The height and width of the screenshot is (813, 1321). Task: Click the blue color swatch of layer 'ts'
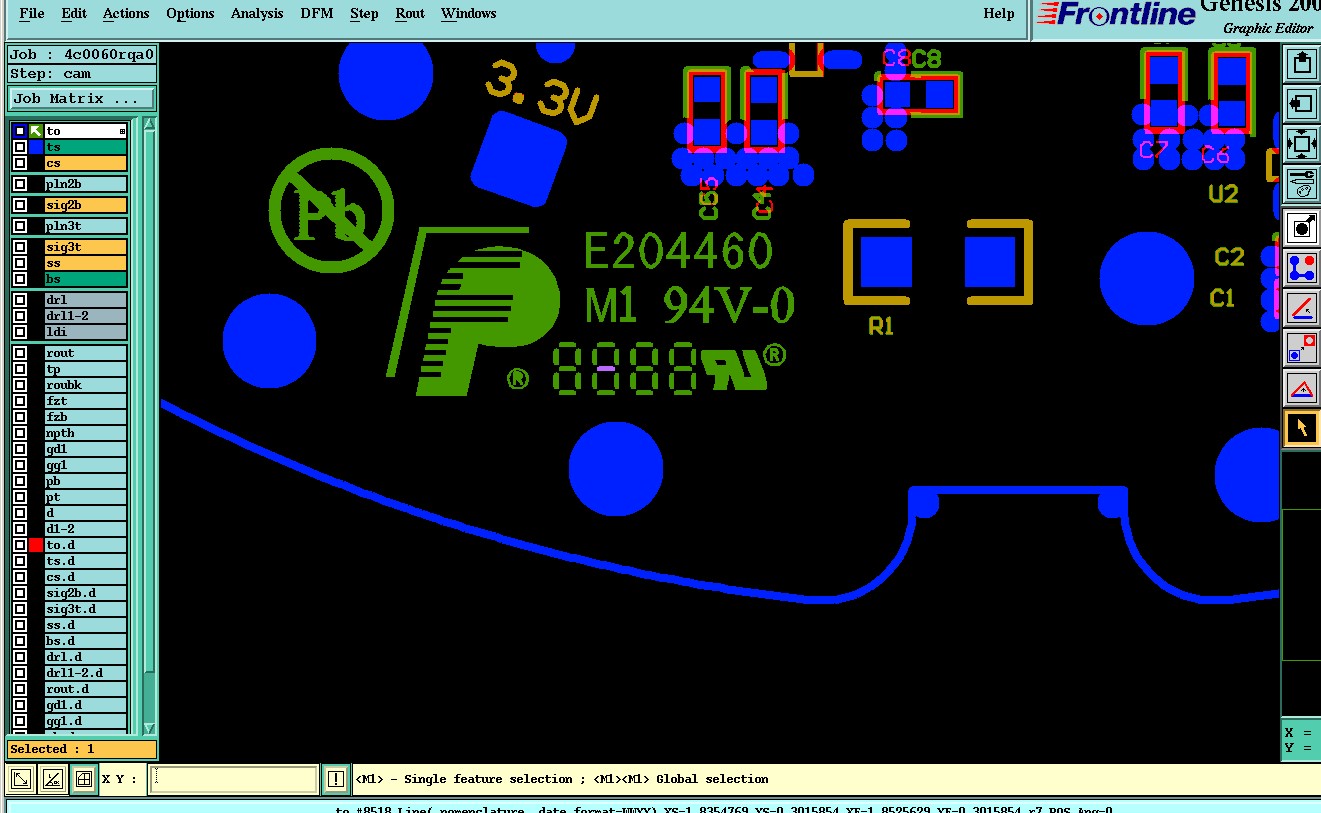click(x=36, y=147)
